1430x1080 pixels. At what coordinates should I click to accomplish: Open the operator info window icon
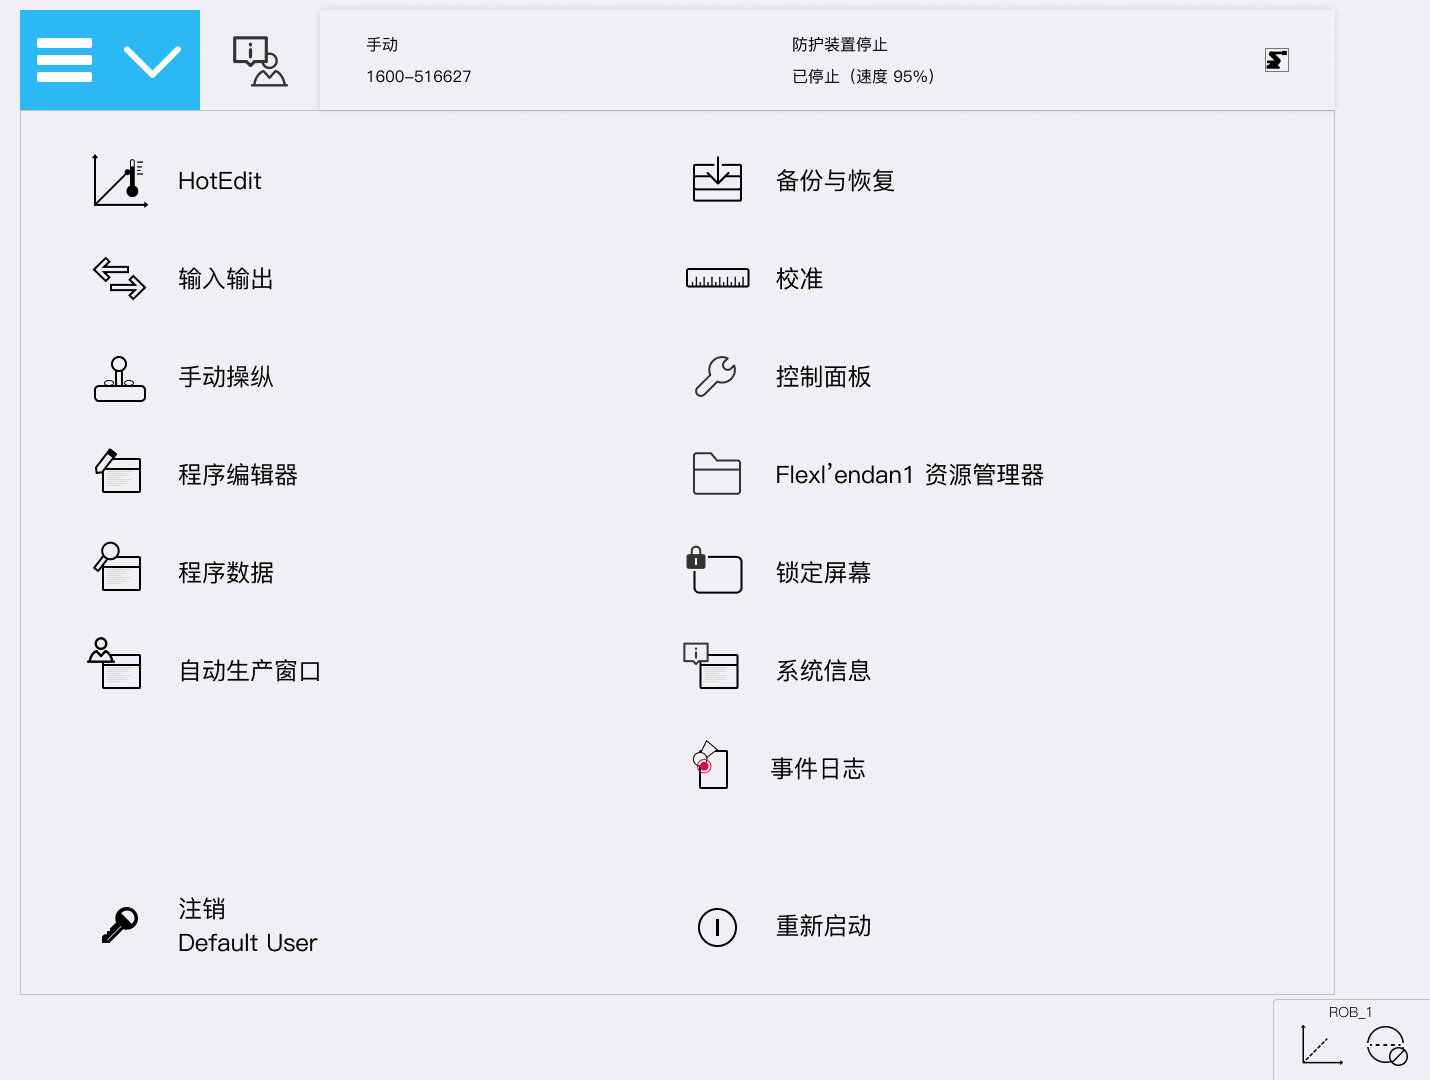[259, 61]
